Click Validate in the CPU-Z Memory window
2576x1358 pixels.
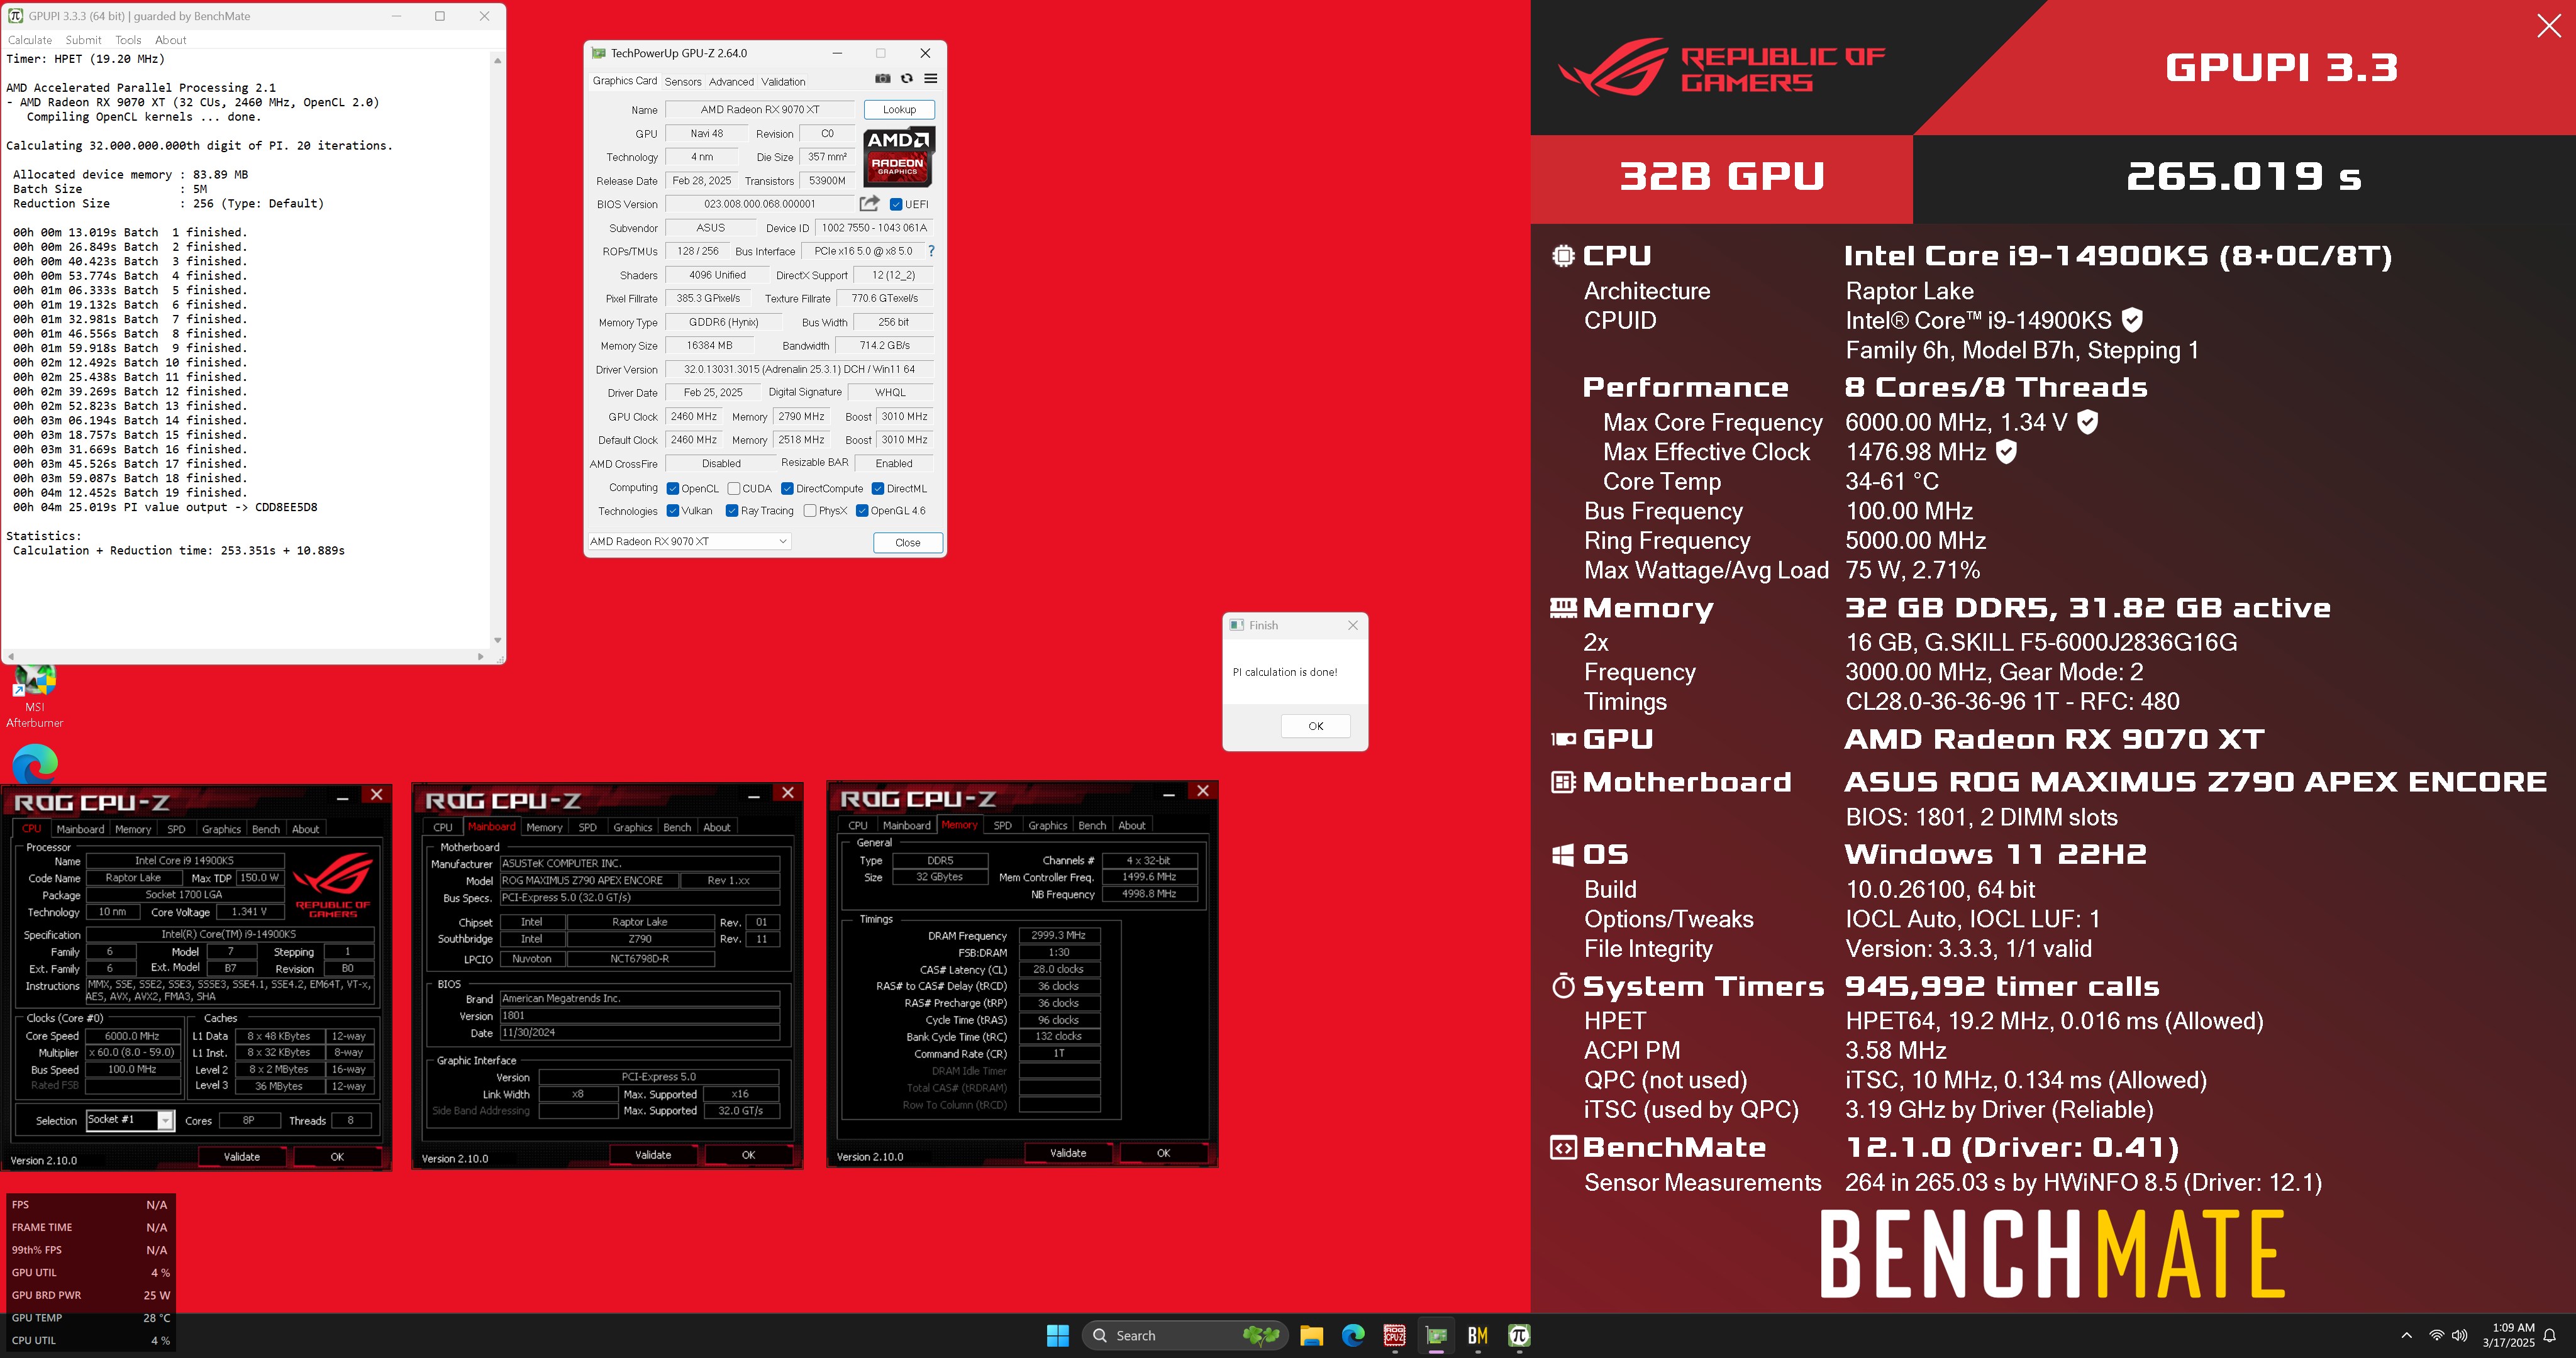1068,1153
